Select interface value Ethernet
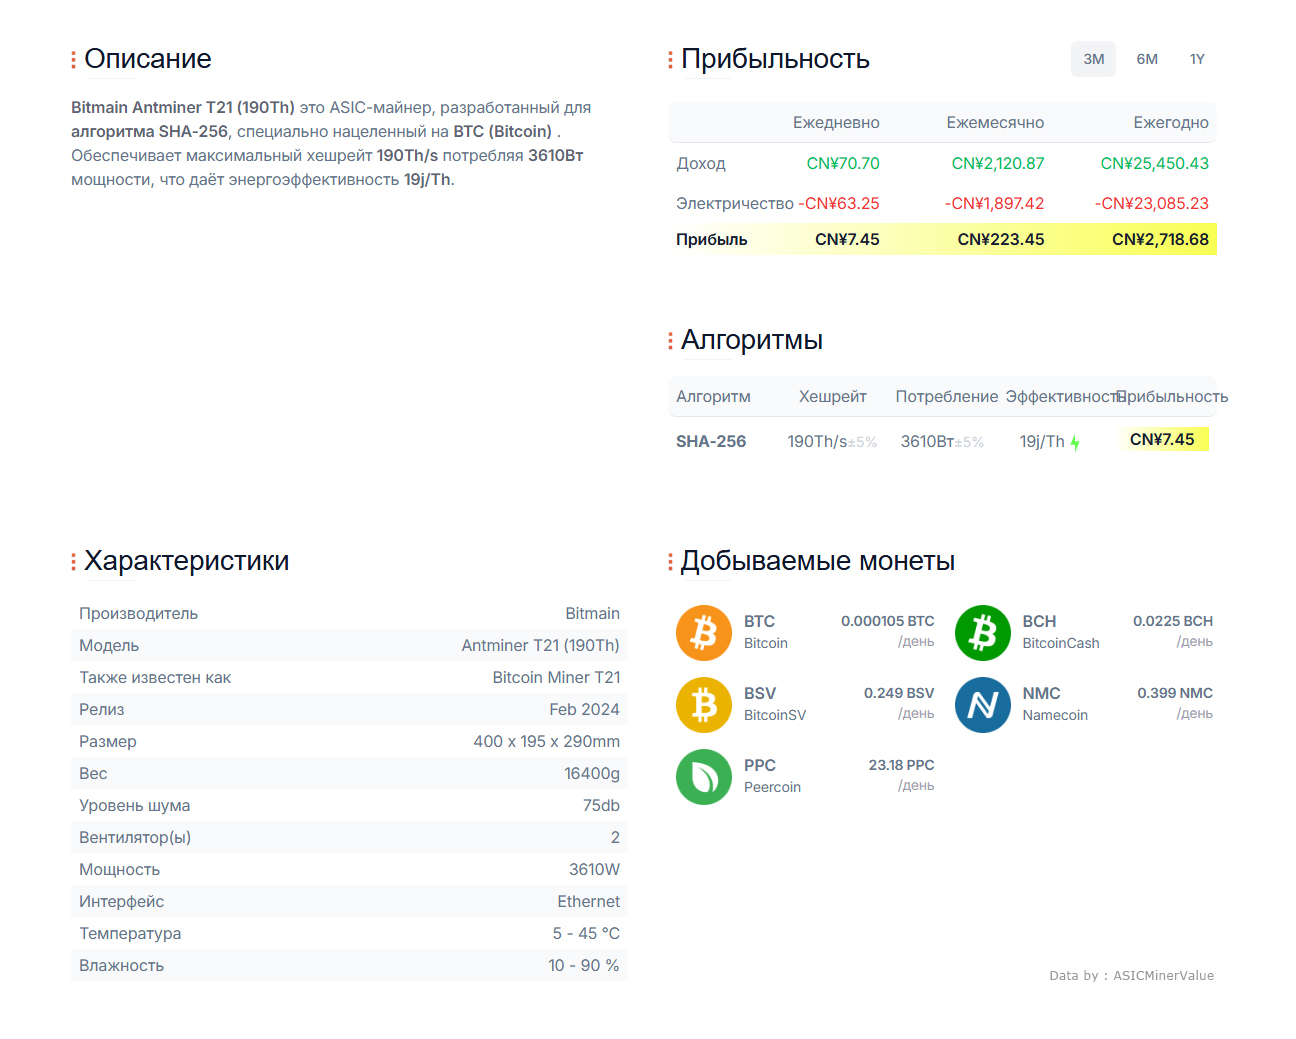Screen dimensions: 1296x1039 coord(588,901)
